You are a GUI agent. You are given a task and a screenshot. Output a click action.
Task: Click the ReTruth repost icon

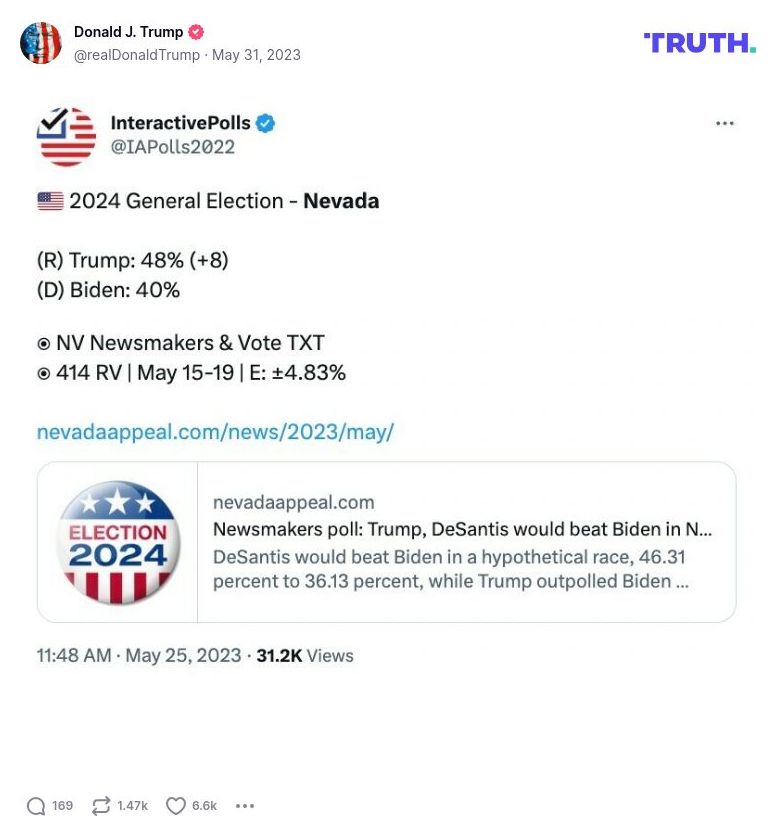point(99,805)
